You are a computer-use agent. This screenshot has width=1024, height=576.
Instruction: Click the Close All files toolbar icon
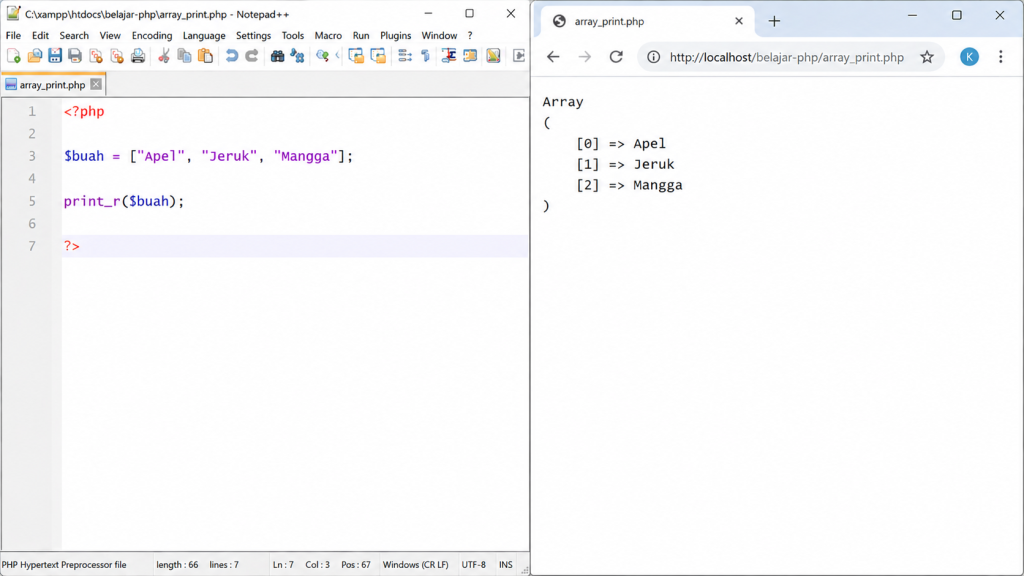pos(117,56)
